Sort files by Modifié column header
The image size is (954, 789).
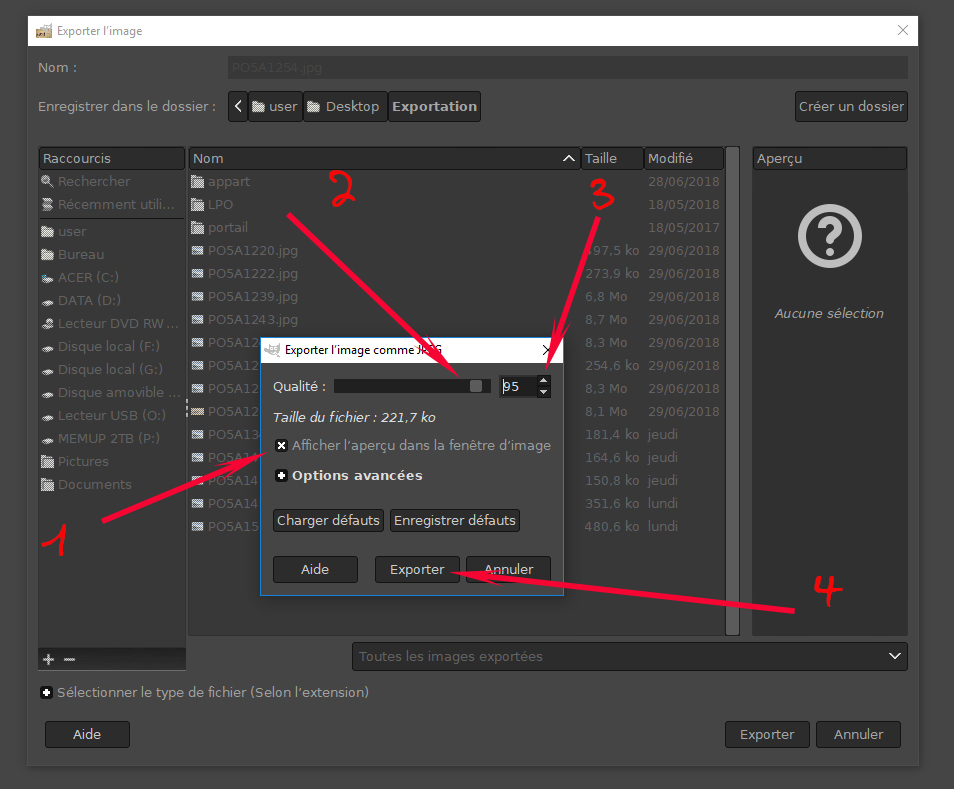pyautogui.click(x=683, y=159)
